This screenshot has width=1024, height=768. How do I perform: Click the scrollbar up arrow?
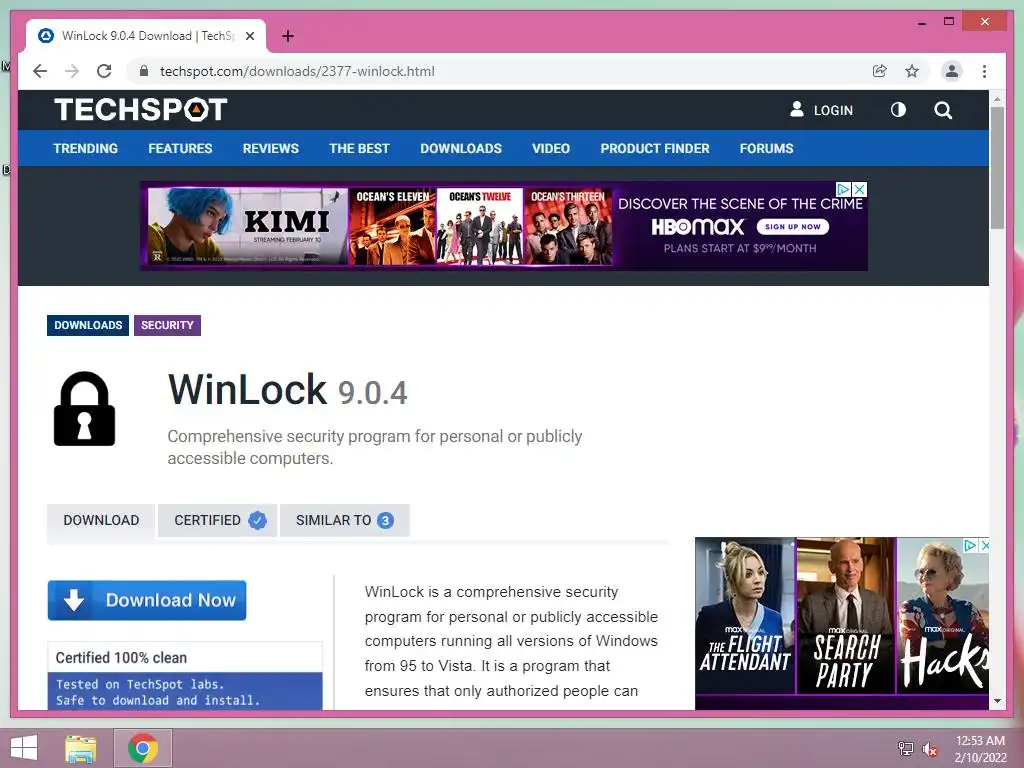(997, 99)
